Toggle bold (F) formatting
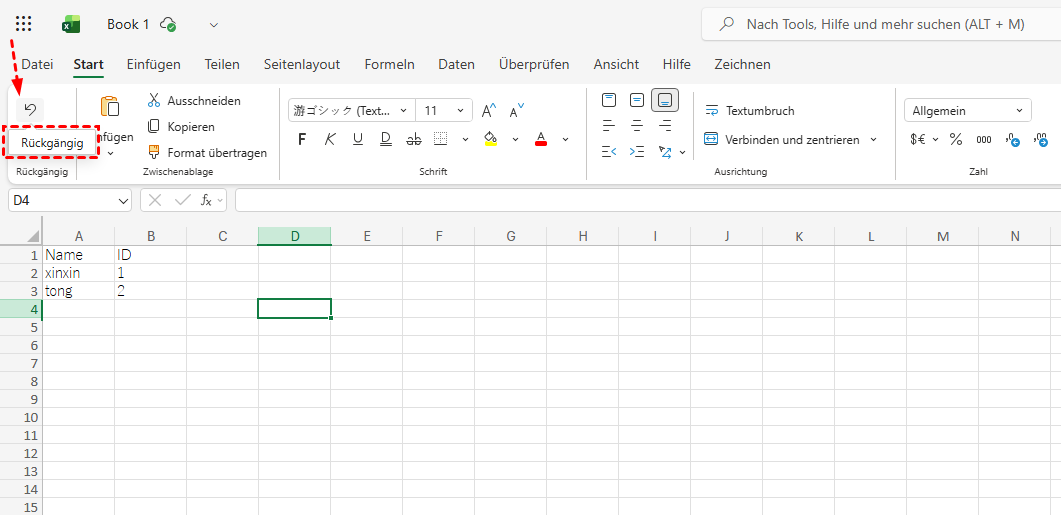The height and width of the screenshot is (515, 1061). click(302, 140)
